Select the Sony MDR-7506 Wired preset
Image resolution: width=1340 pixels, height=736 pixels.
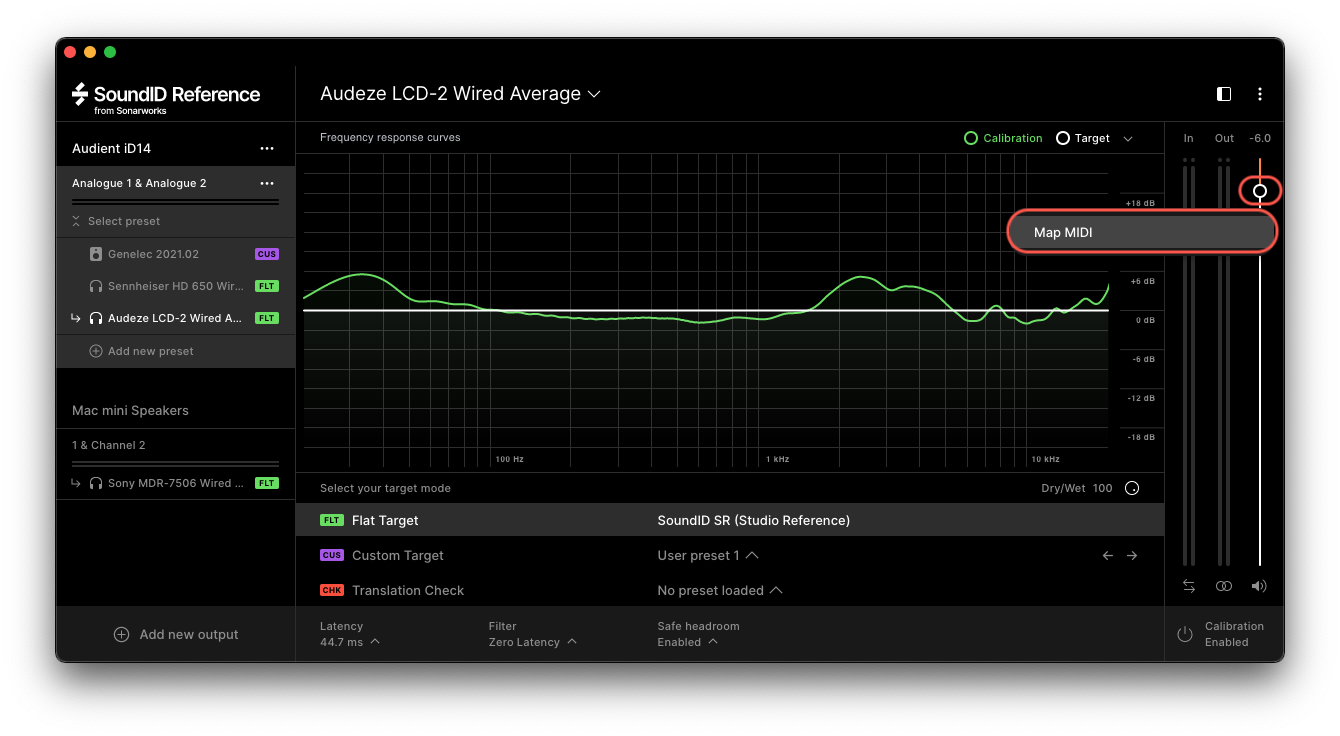coord(175,483)
